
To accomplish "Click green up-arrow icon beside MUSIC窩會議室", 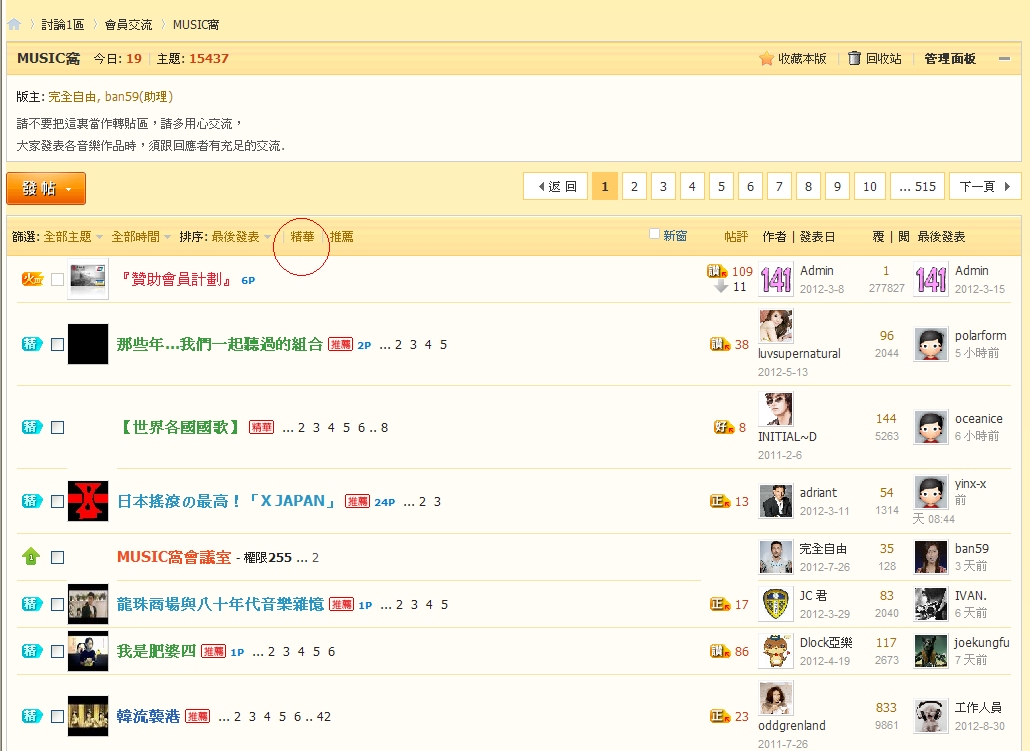I will click(x=31, y=557).
